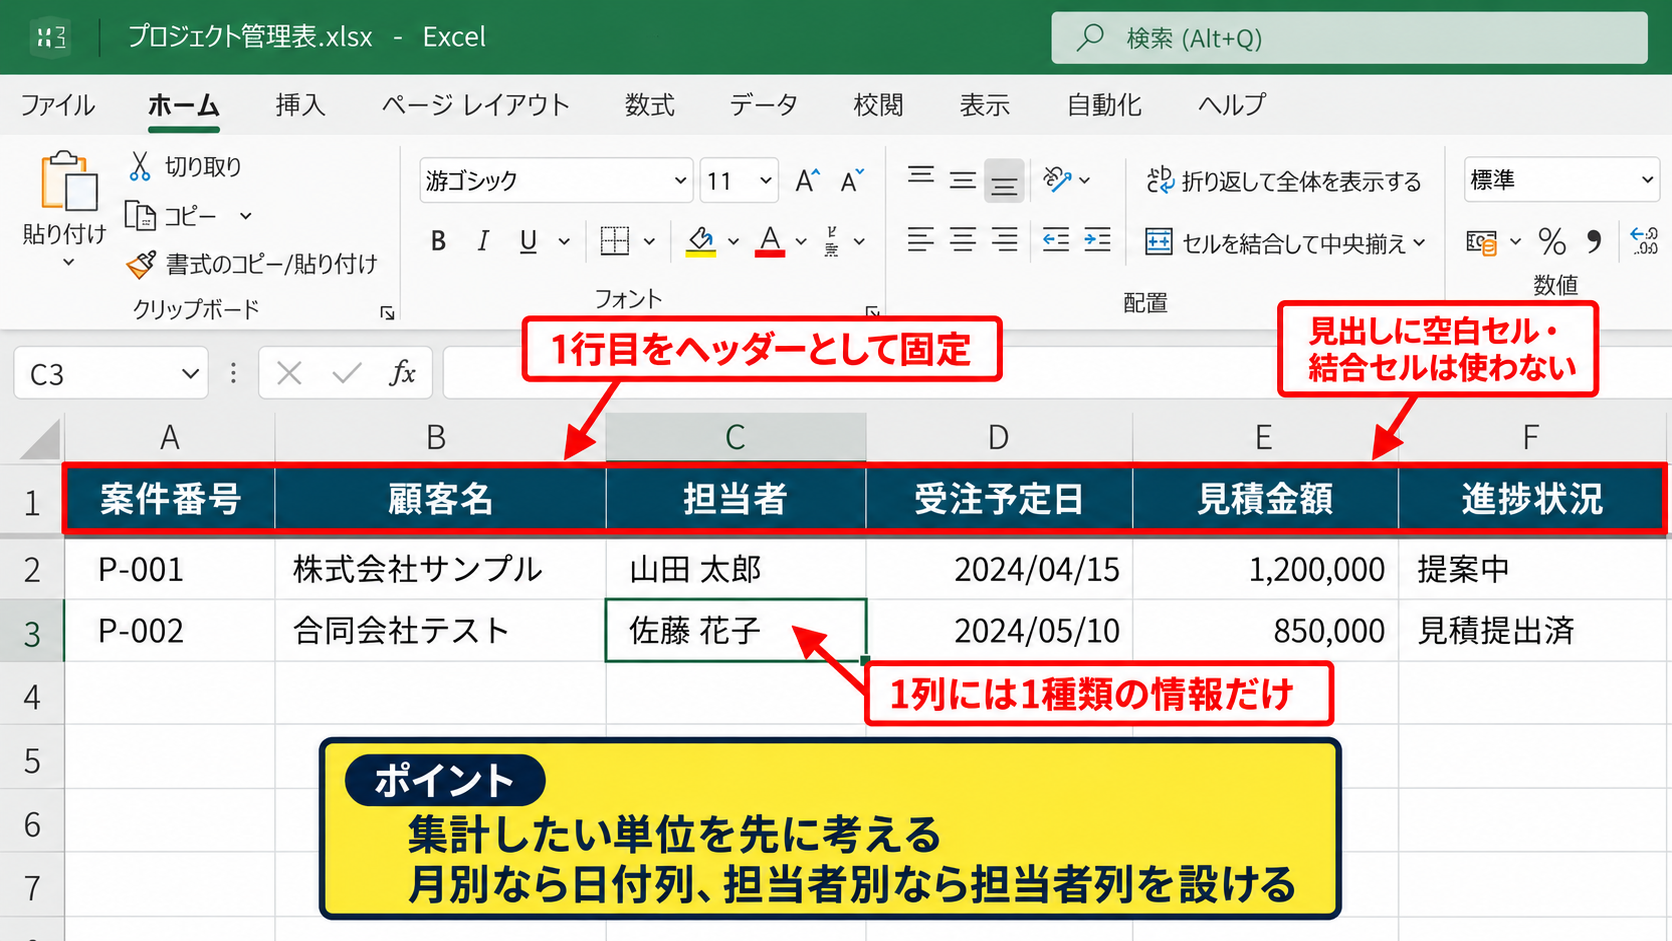Toggle bottom vertical alignment
Image resolution: width=1672 pixels, height=941 pixels.
click(1004, 181)
